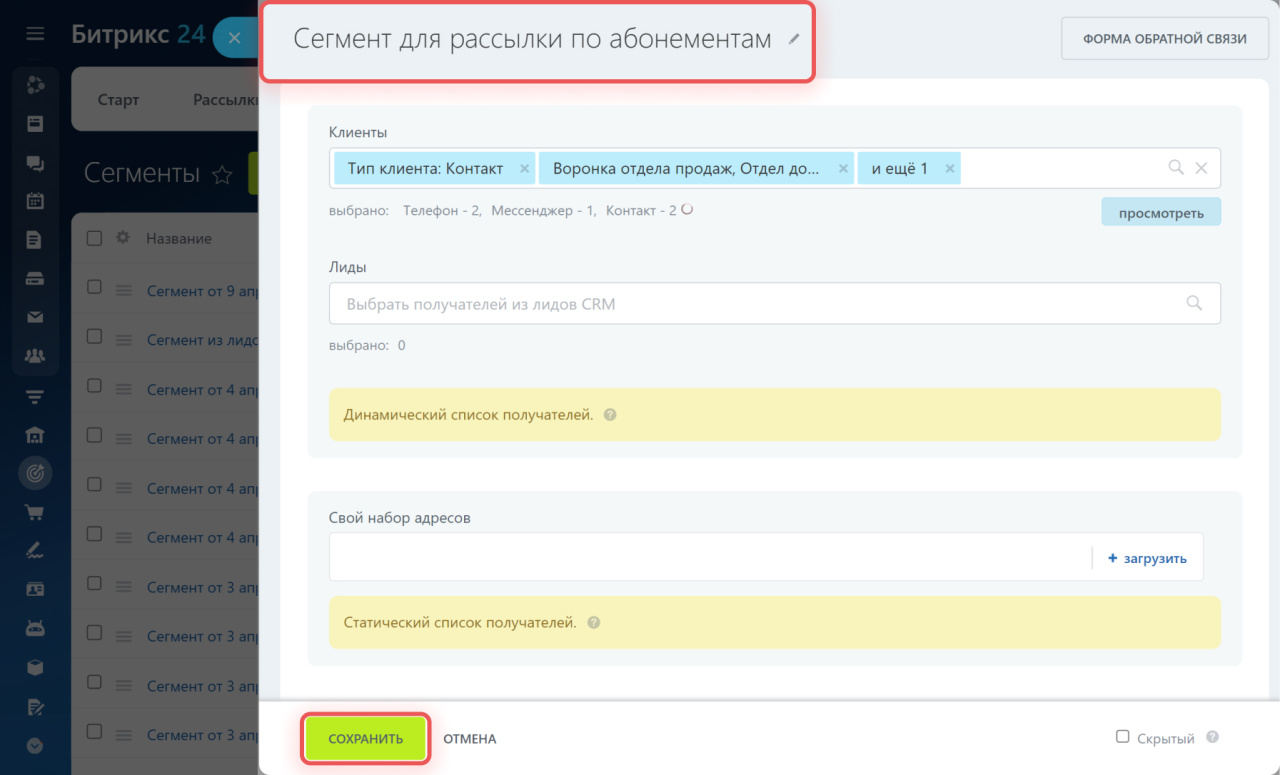The height and width of the screenshot is (775, 1280).
Task: Open Форма обратной связи
Action: pyautogui.click(x=1165, y=39)
